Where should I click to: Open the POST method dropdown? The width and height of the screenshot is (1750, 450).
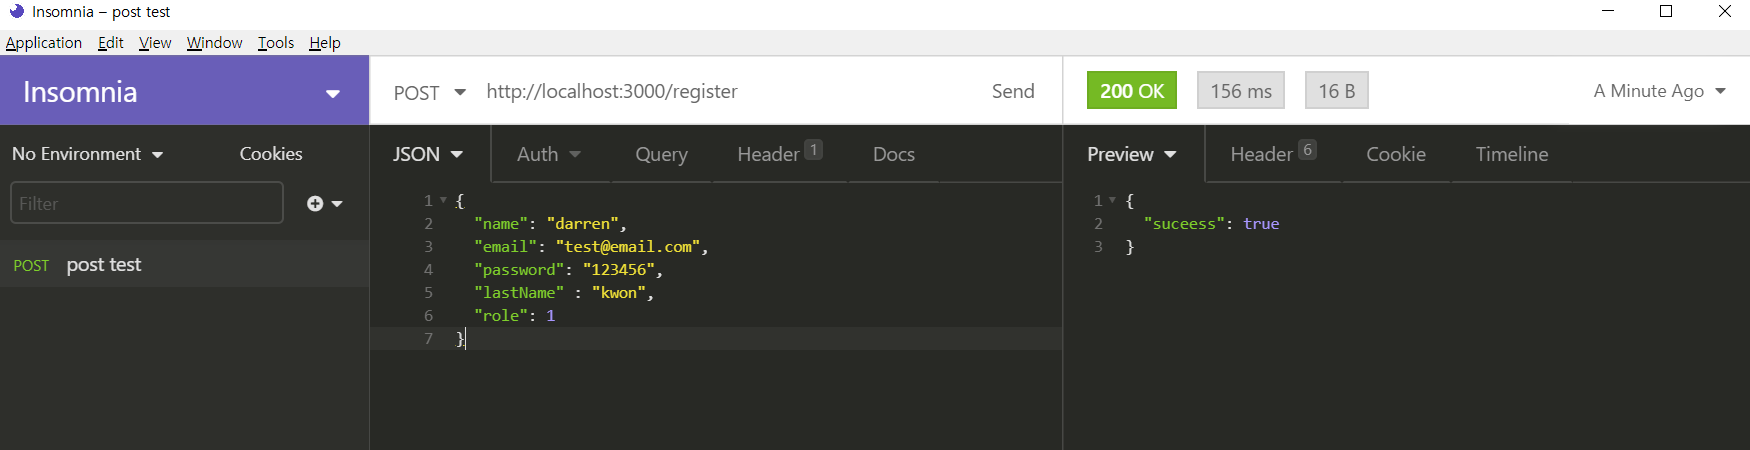click(x=430, y=92)
